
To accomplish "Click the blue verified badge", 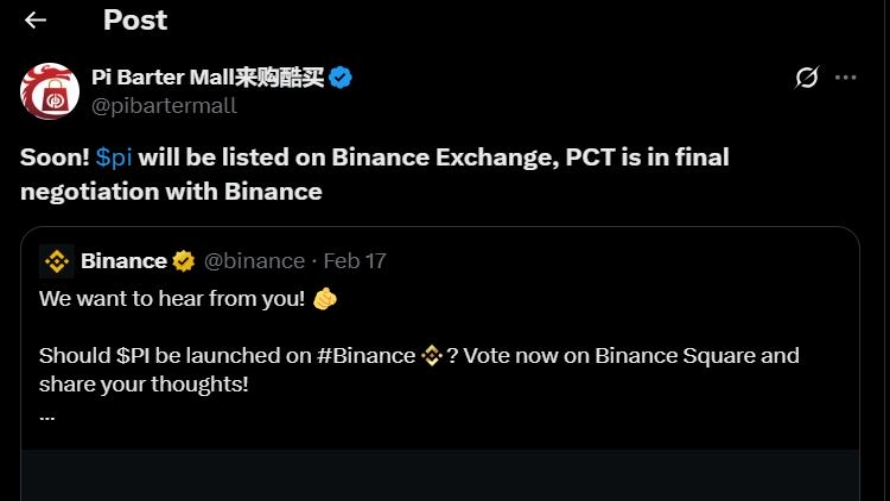I will tap(340, 77).
